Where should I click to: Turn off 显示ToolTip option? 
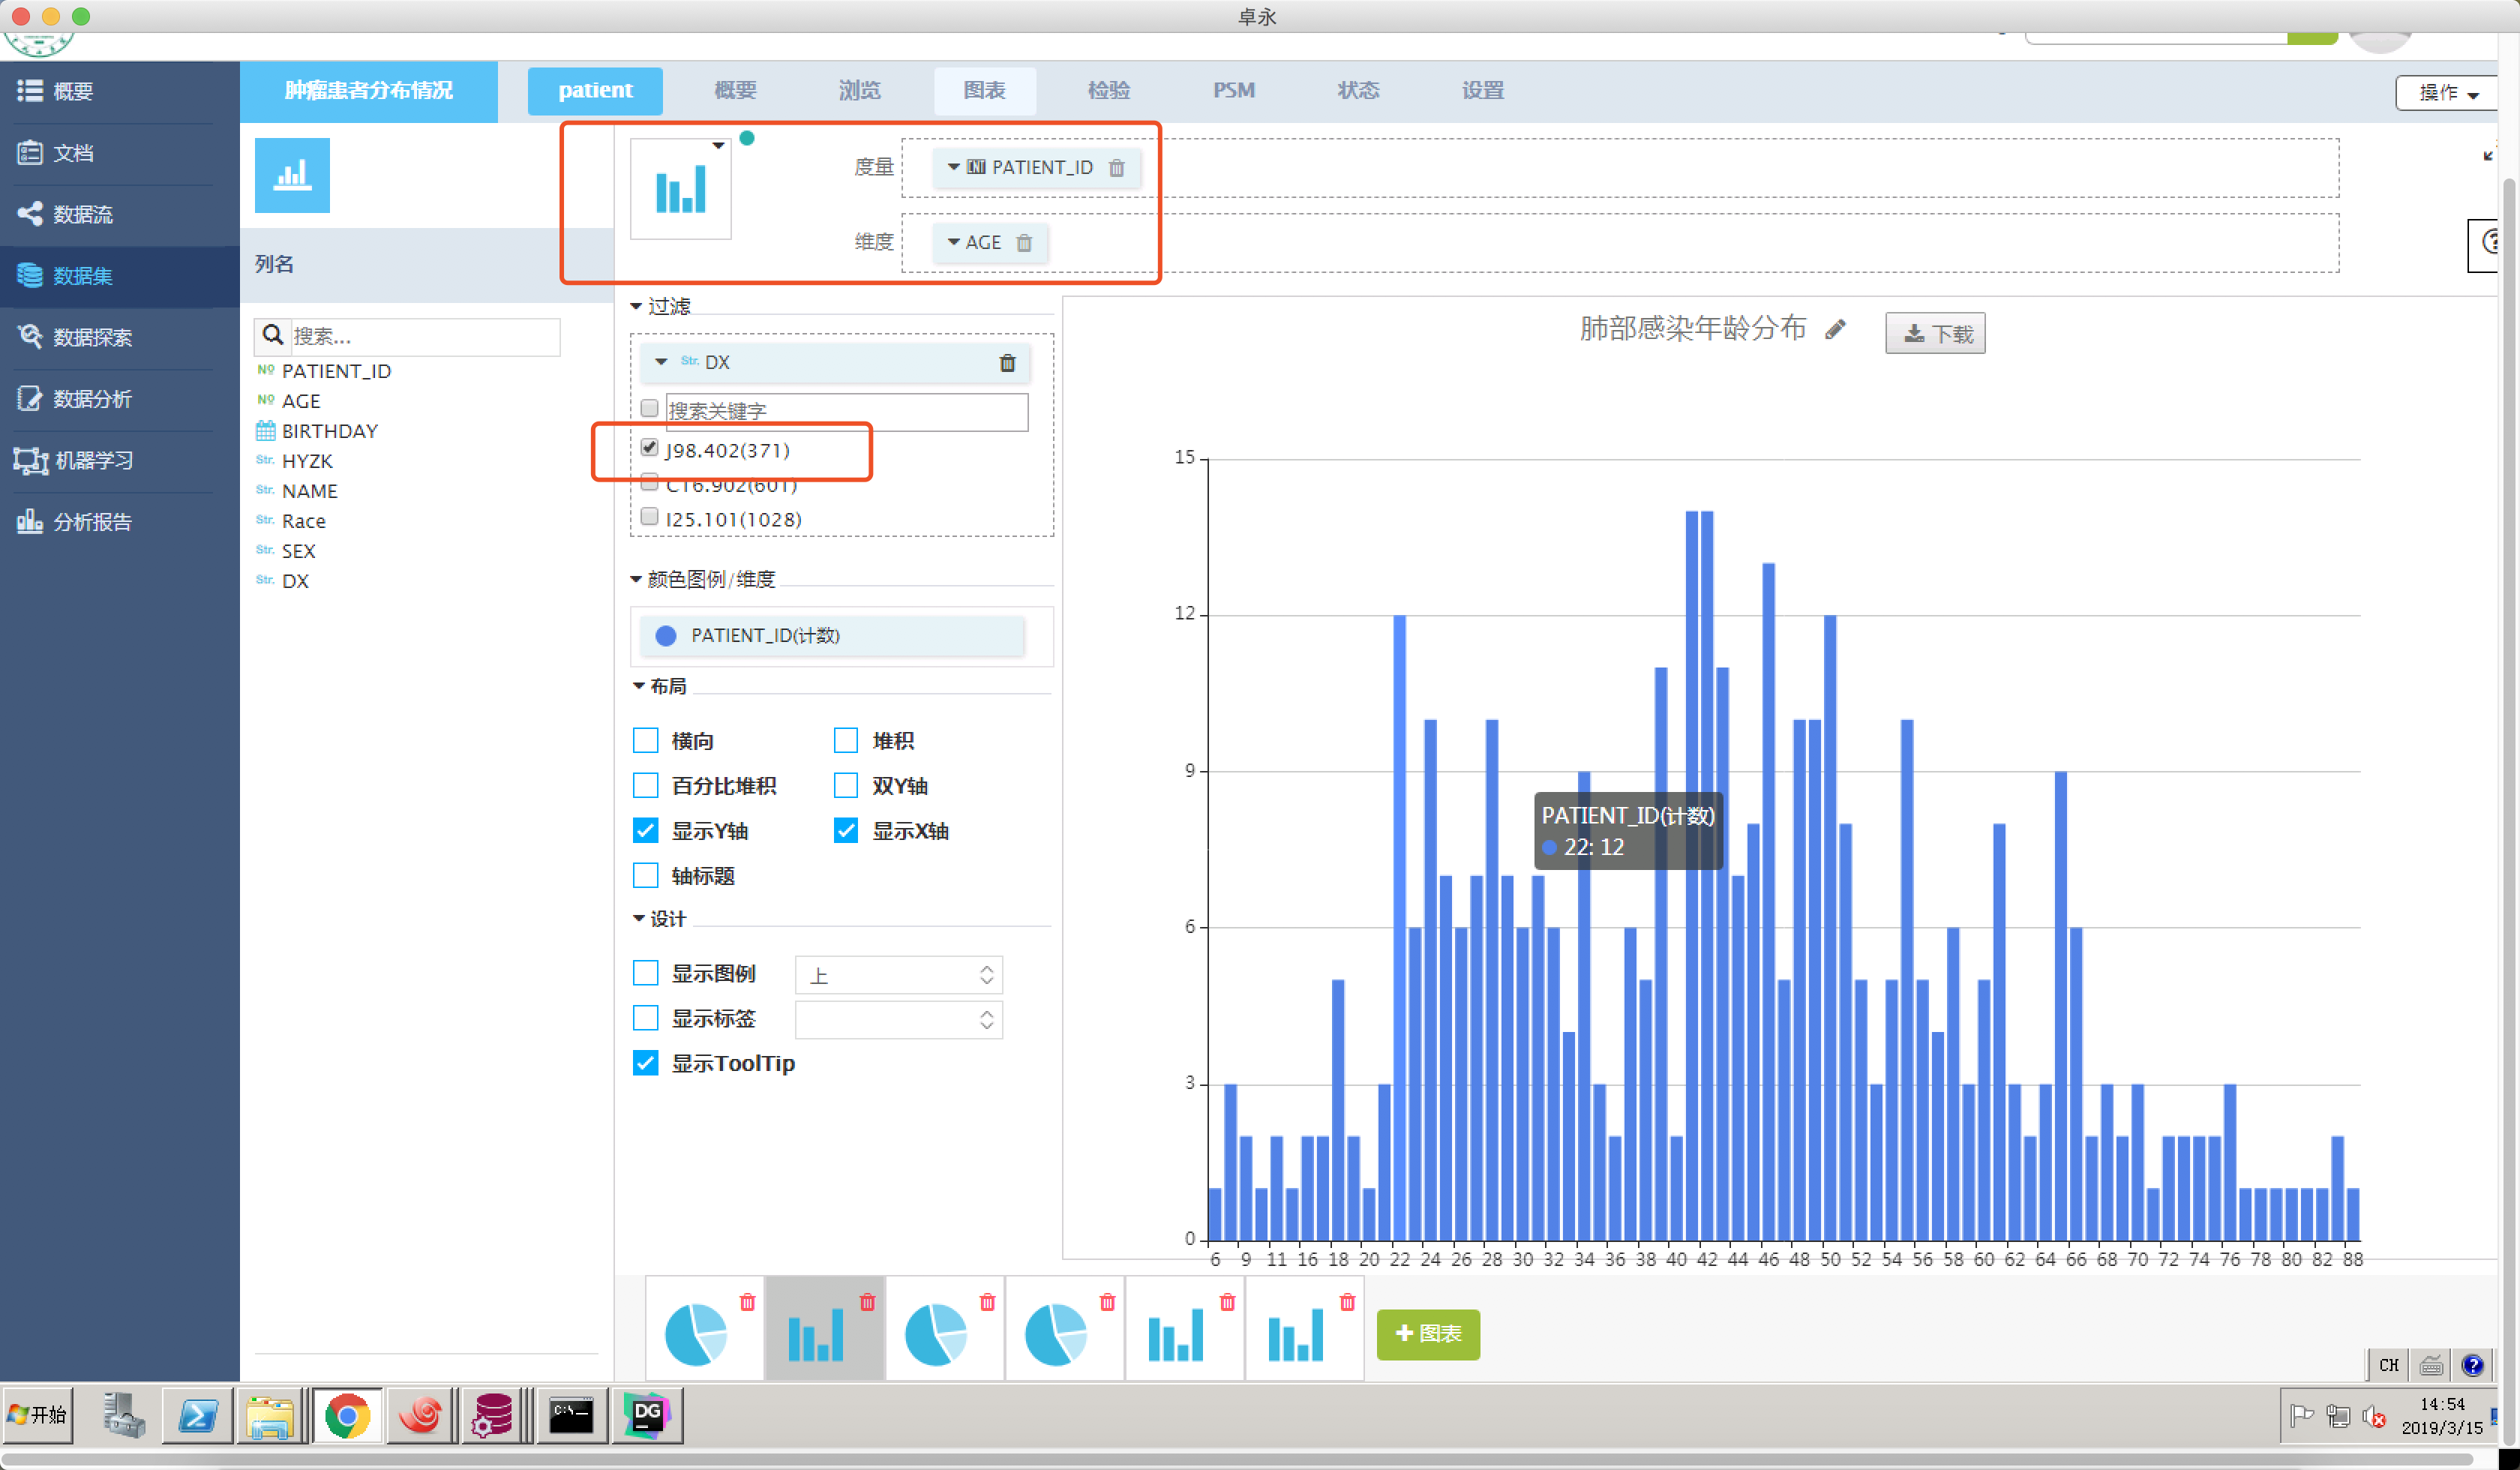(646, 1063)
